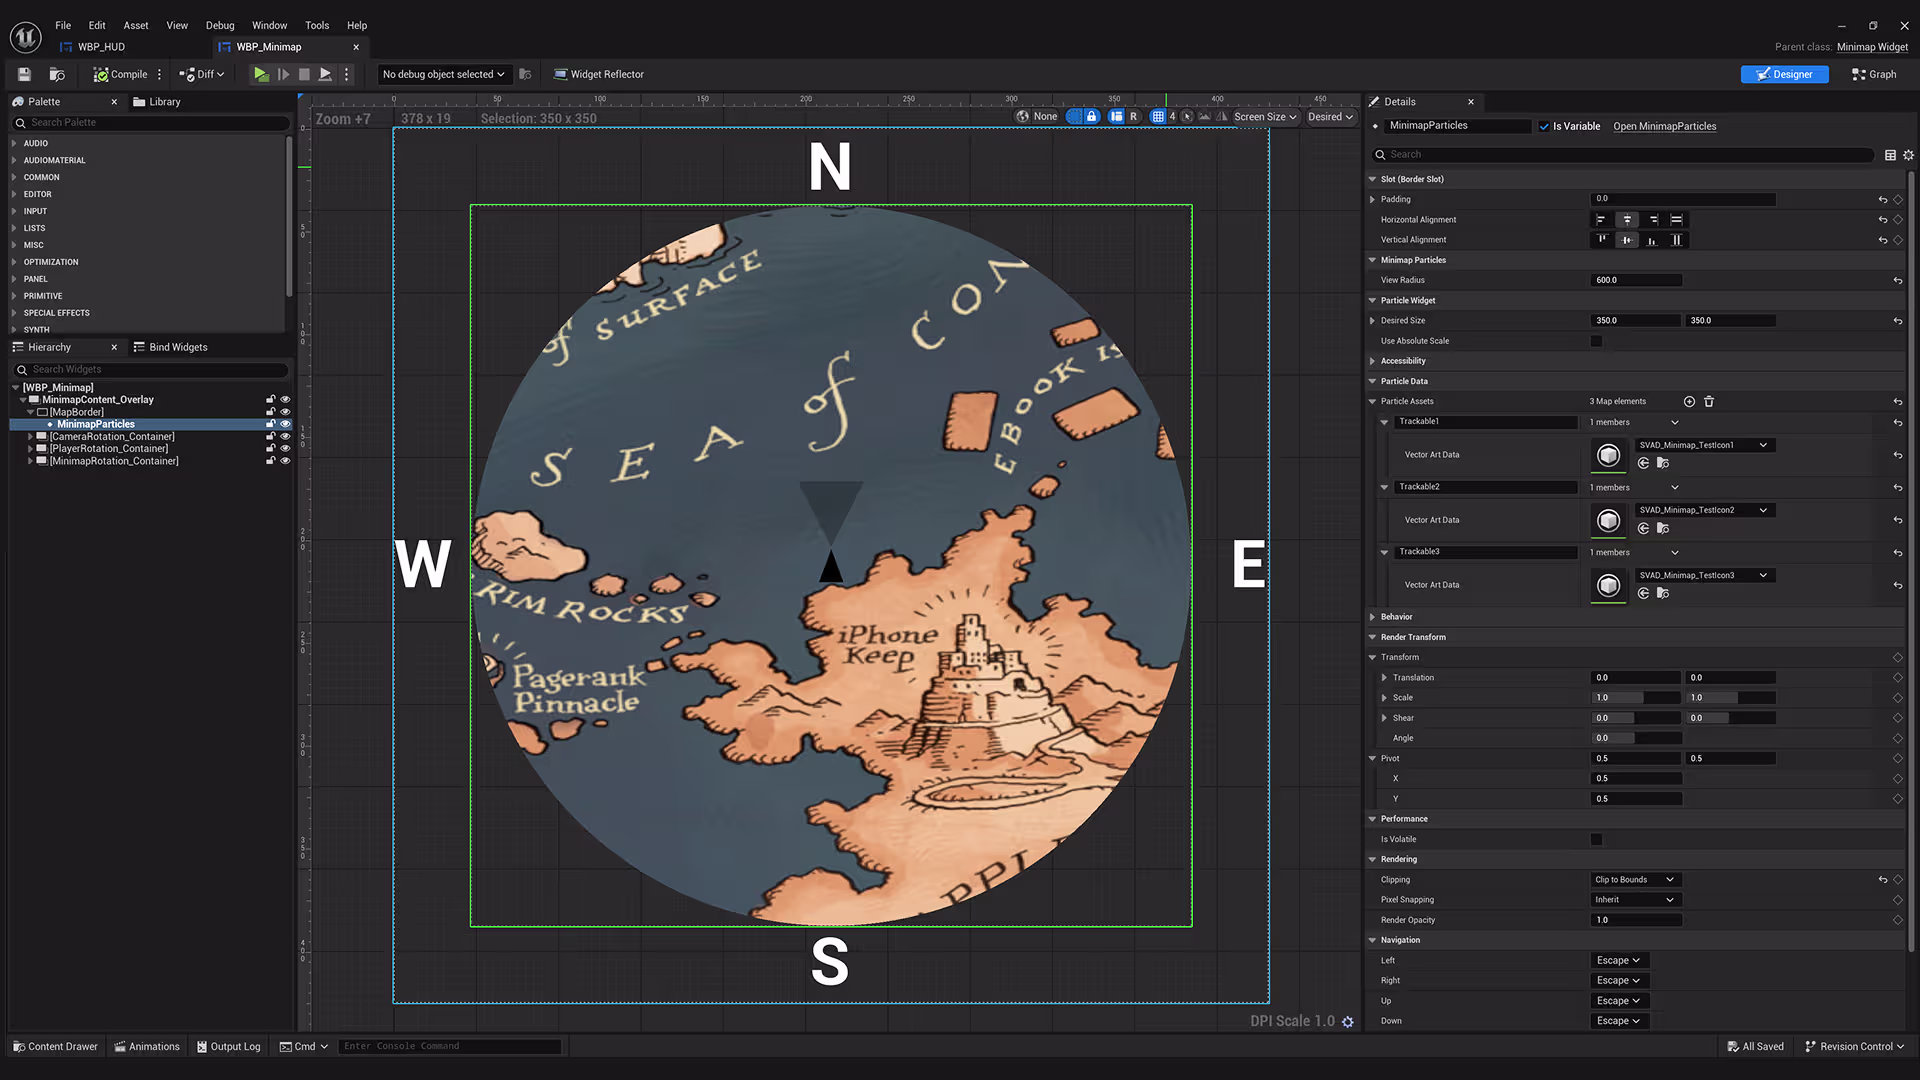Open the play options three-dot menu

point(347,74)
